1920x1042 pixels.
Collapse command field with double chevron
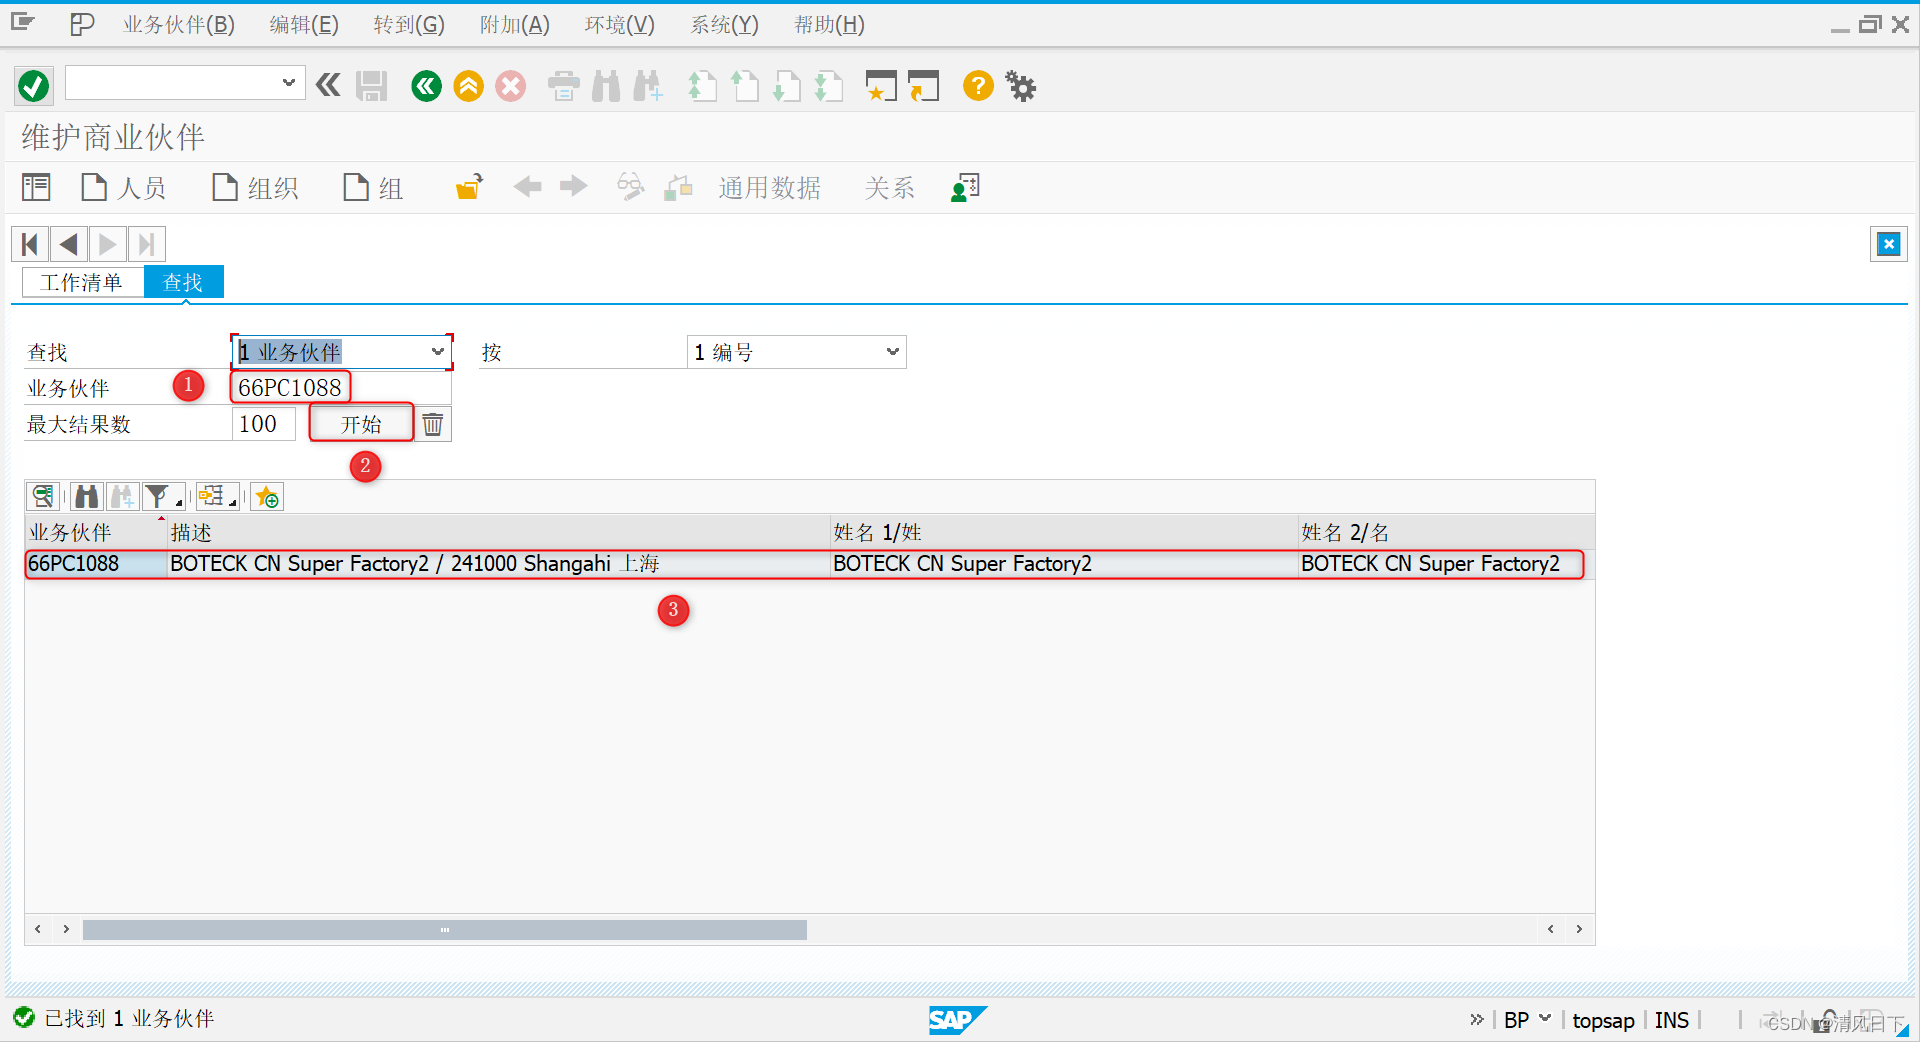pyautogui.click(x=328, y=85)
